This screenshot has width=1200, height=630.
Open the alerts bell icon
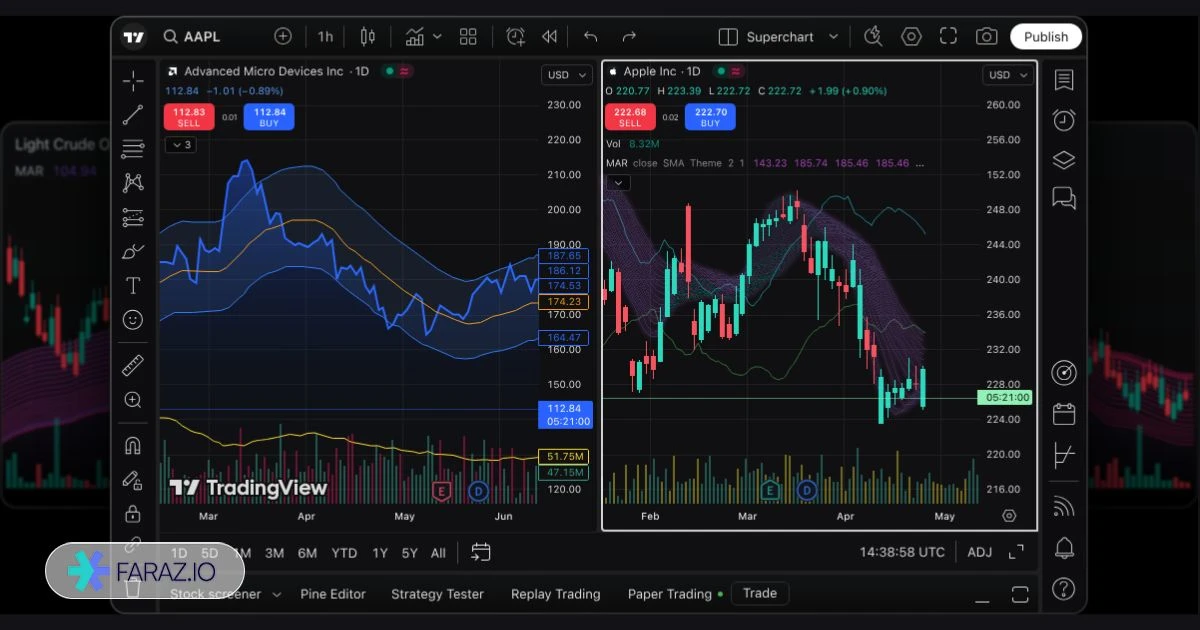point(1064,547)
